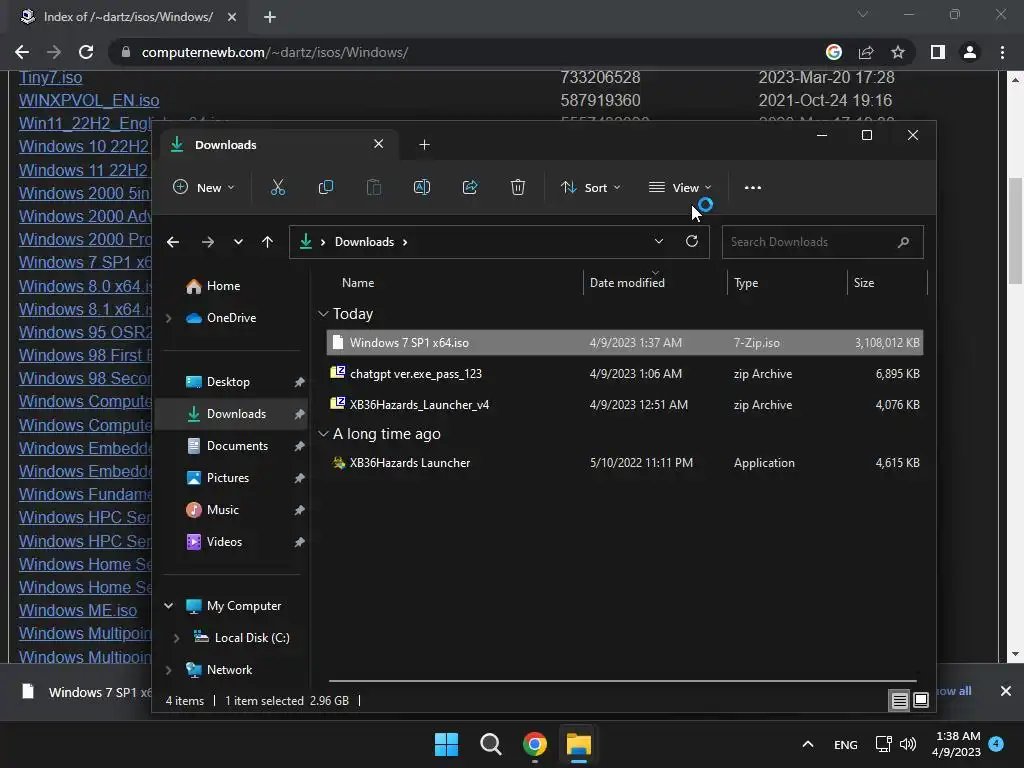Click the Chrome address bar URL

(274, 52)
